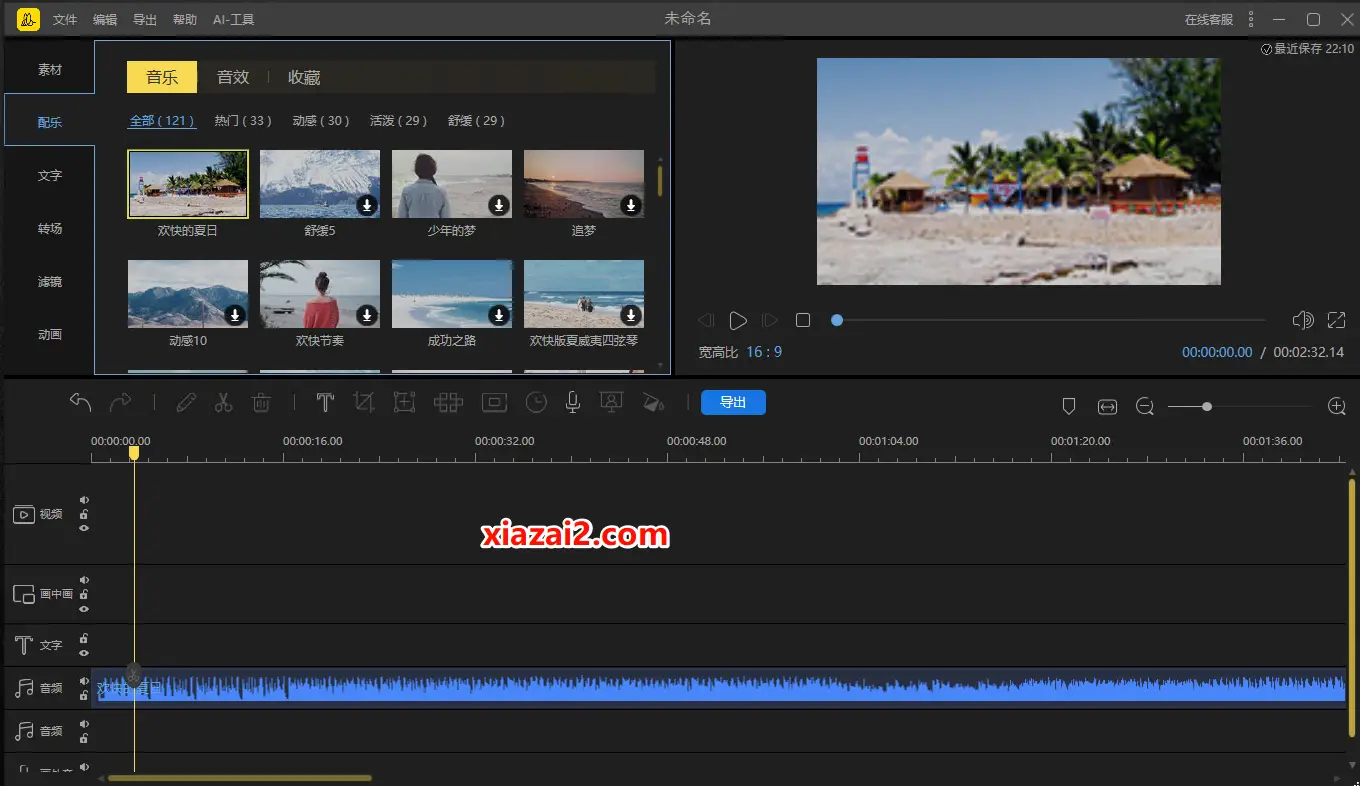Hide the 画中画 track with eye icon
This screenshot has width=1360, height=786.
coord(84,608)
